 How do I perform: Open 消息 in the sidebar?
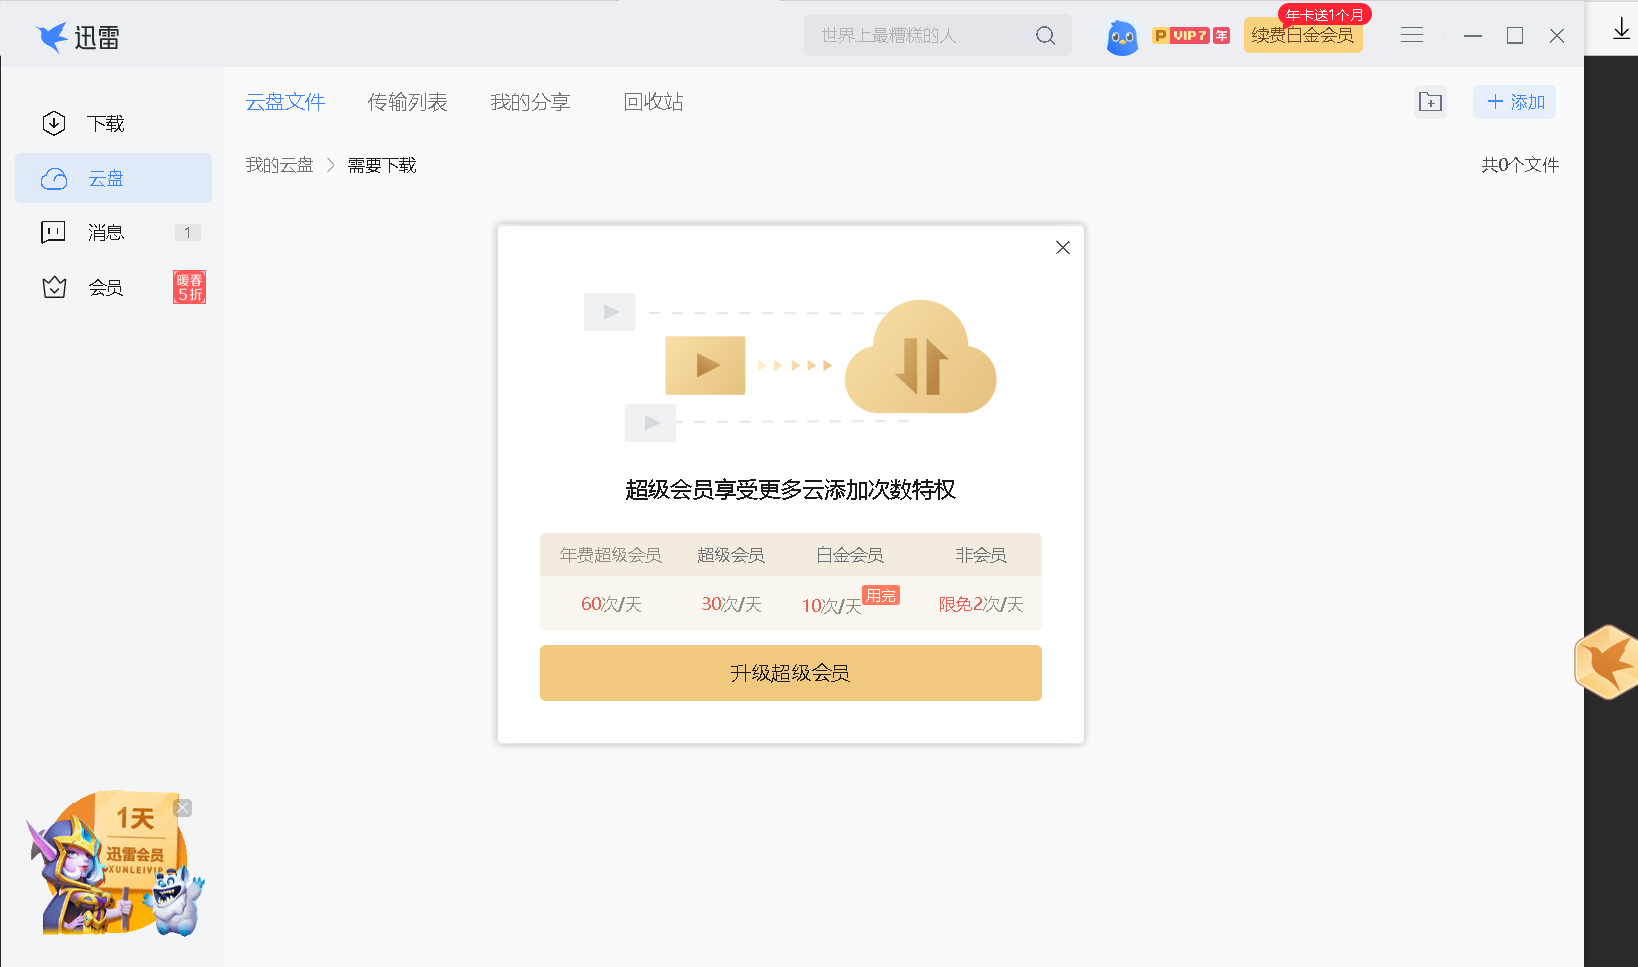(105, 233)
